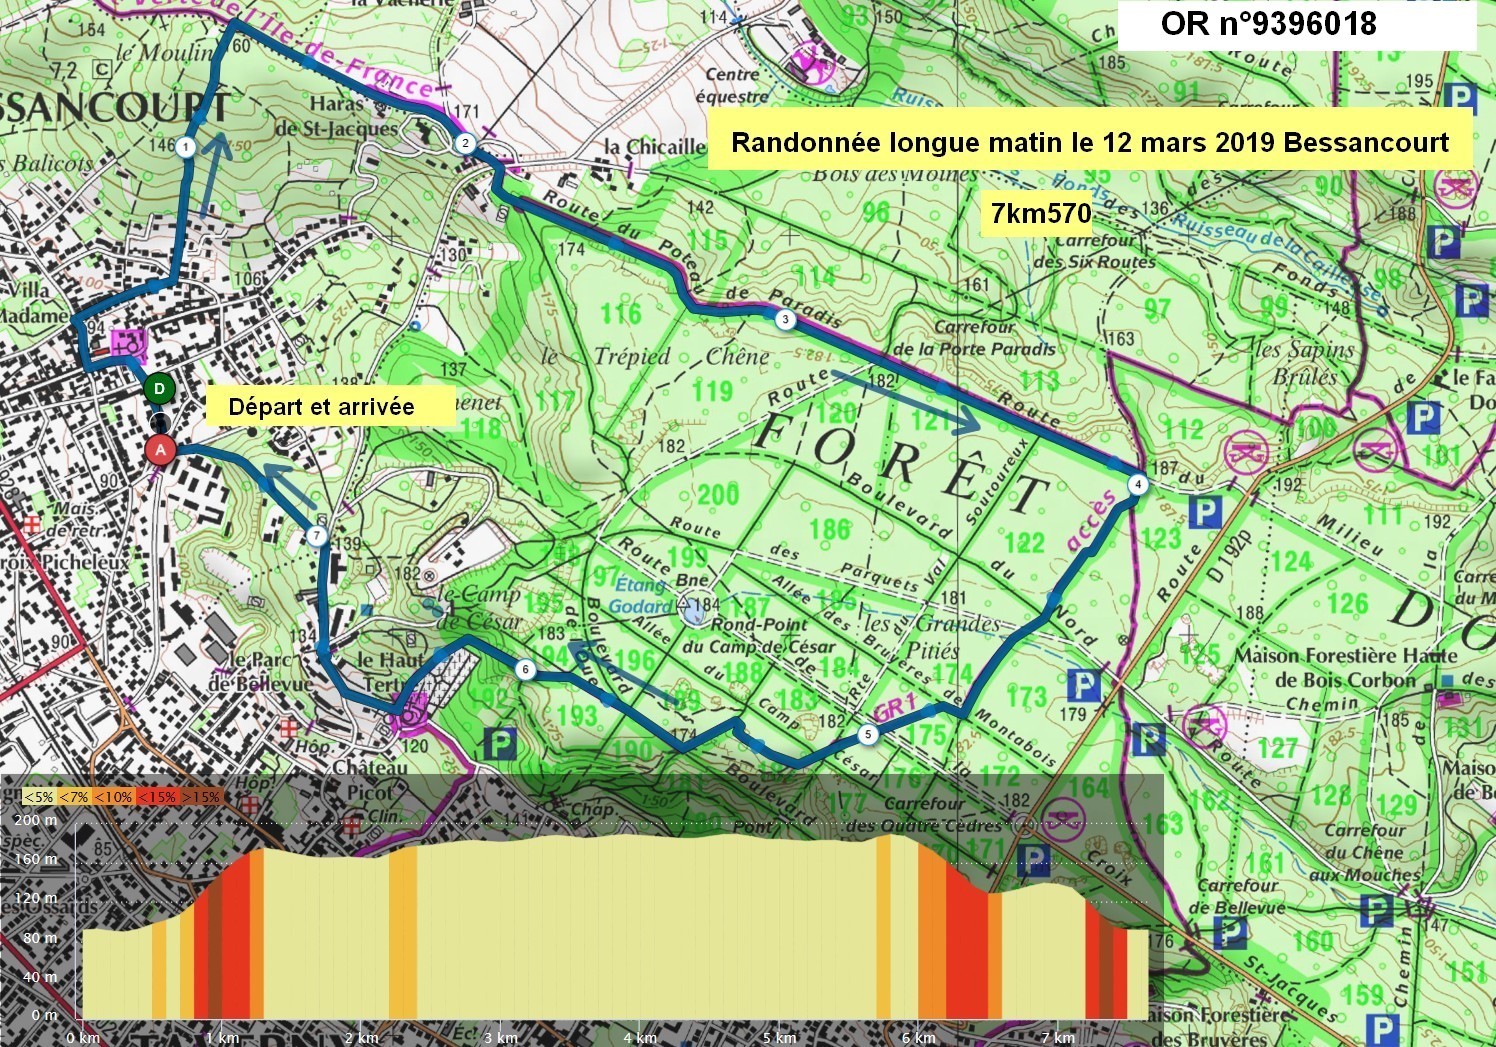
Task: Click the parking icon beside label 179
Action: point(1083,686)
